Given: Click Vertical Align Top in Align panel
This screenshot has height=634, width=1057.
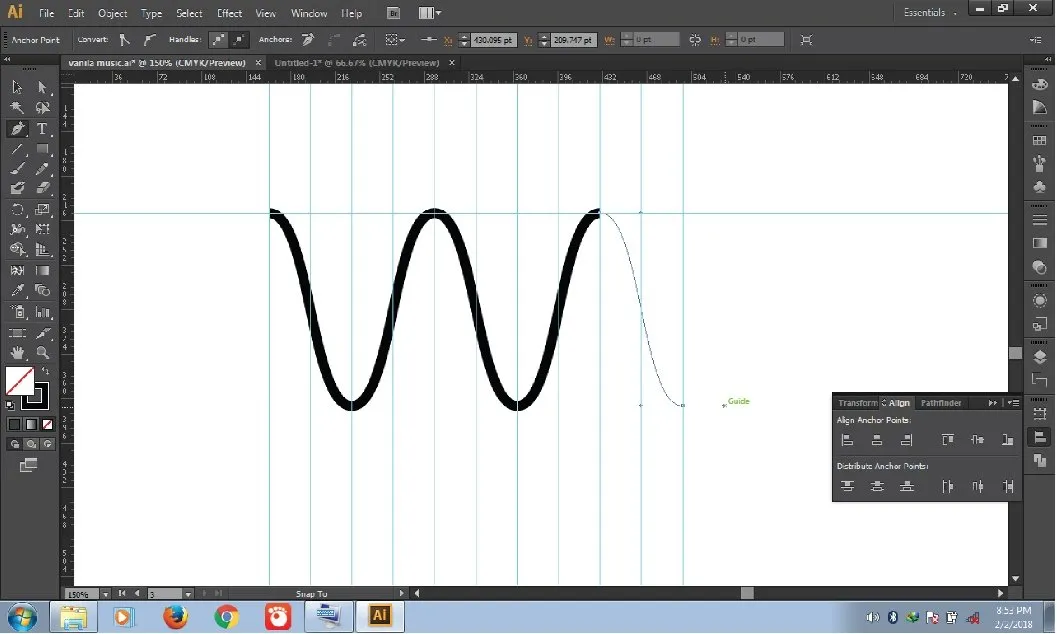Looking at the screenshot, I should 948,440.
